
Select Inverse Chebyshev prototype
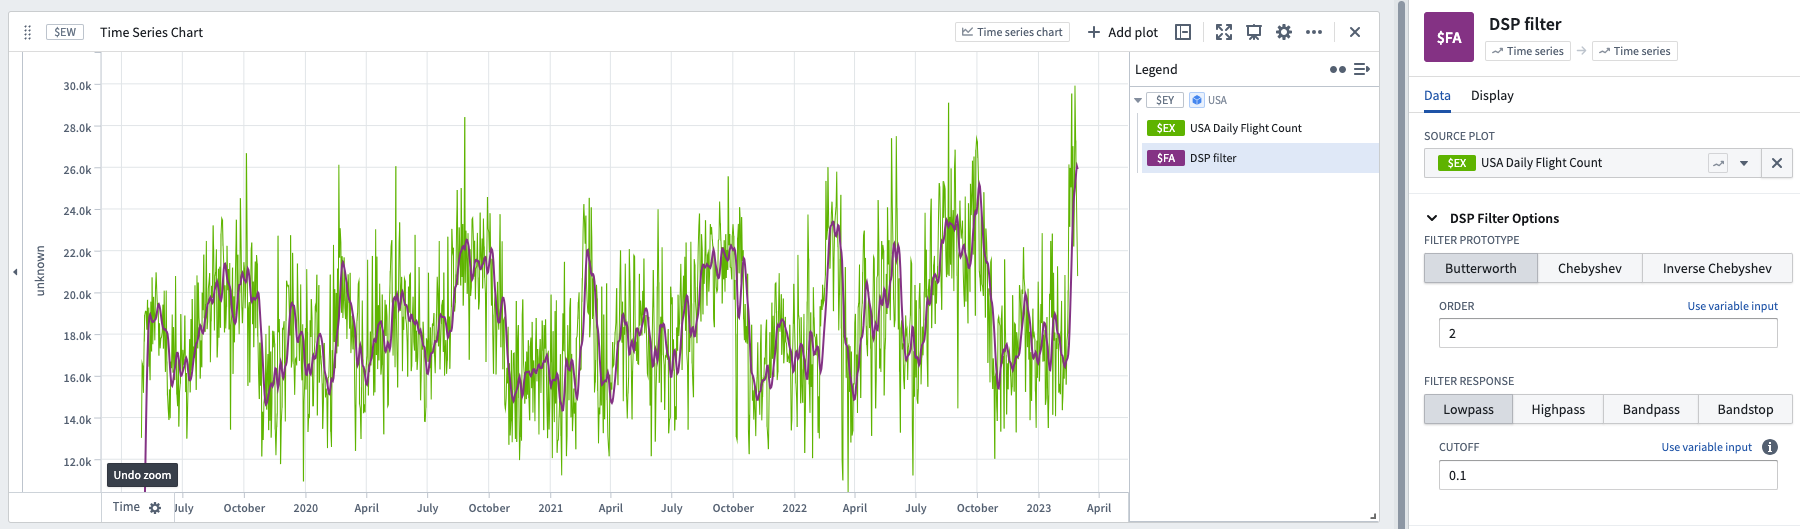[1717, 268]
